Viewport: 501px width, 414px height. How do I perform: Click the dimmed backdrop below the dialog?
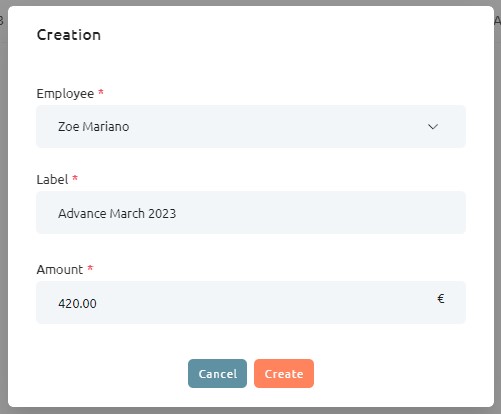[251, 411]
